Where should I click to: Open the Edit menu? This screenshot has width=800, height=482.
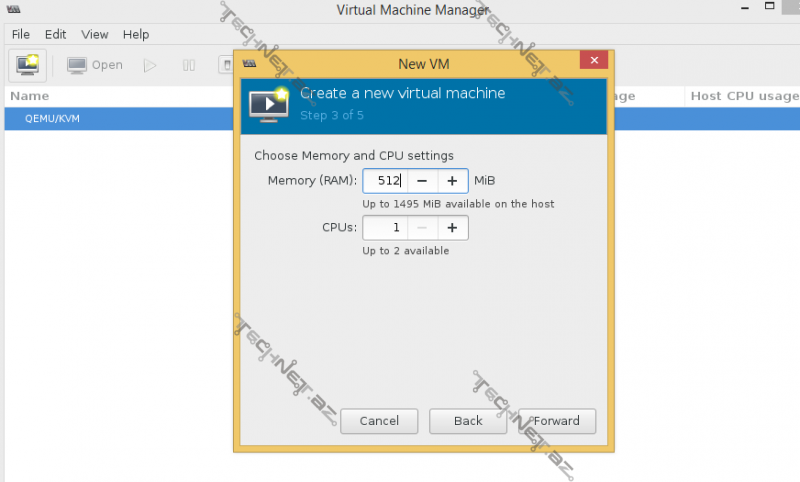[x=55, y=34]
